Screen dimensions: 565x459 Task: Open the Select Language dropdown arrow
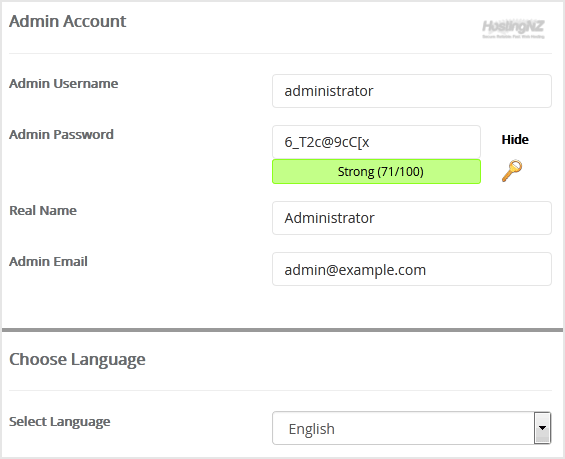[542, 428]
